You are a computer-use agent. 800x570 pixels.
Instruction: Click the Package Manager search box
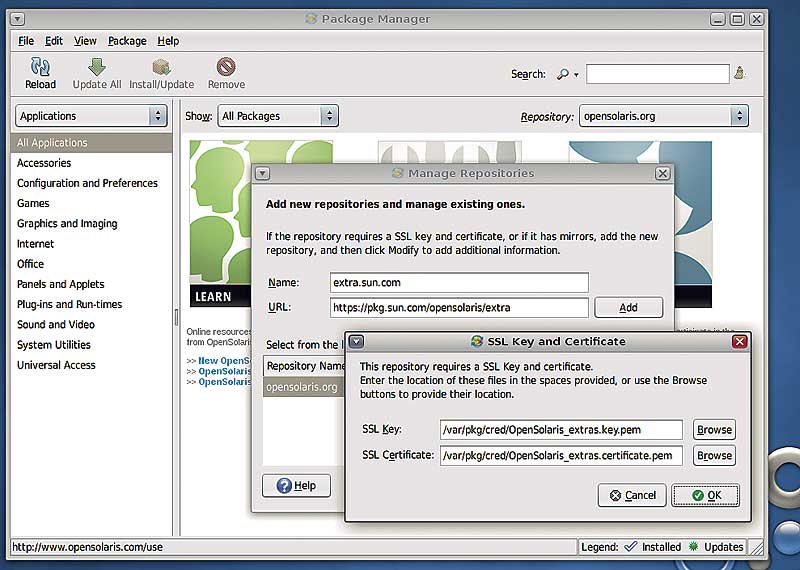point(658,74)
